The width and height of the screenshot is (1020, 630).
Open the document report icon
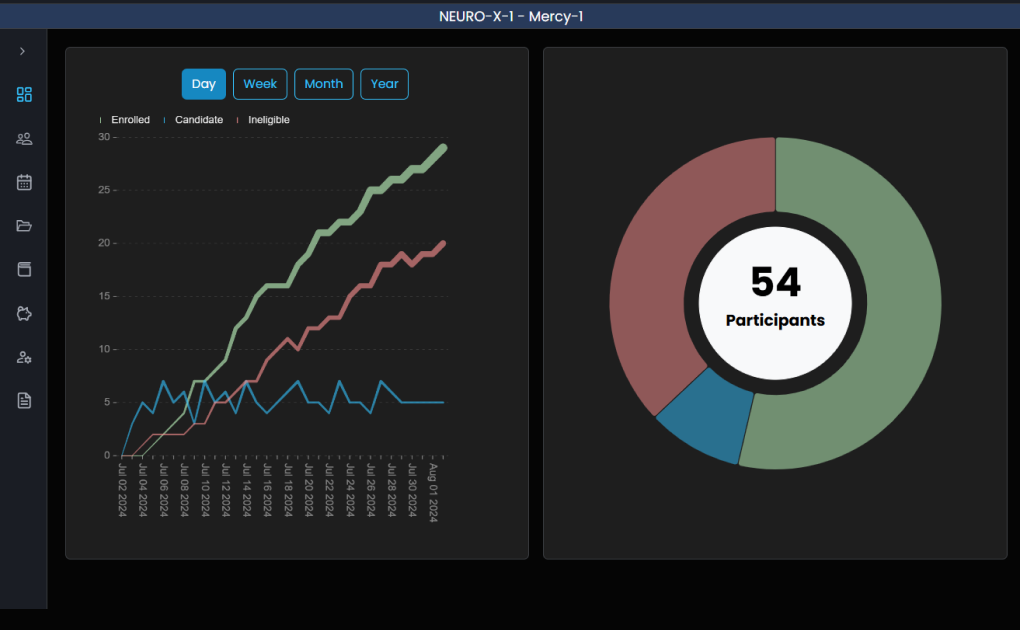(x=24, y=401)
